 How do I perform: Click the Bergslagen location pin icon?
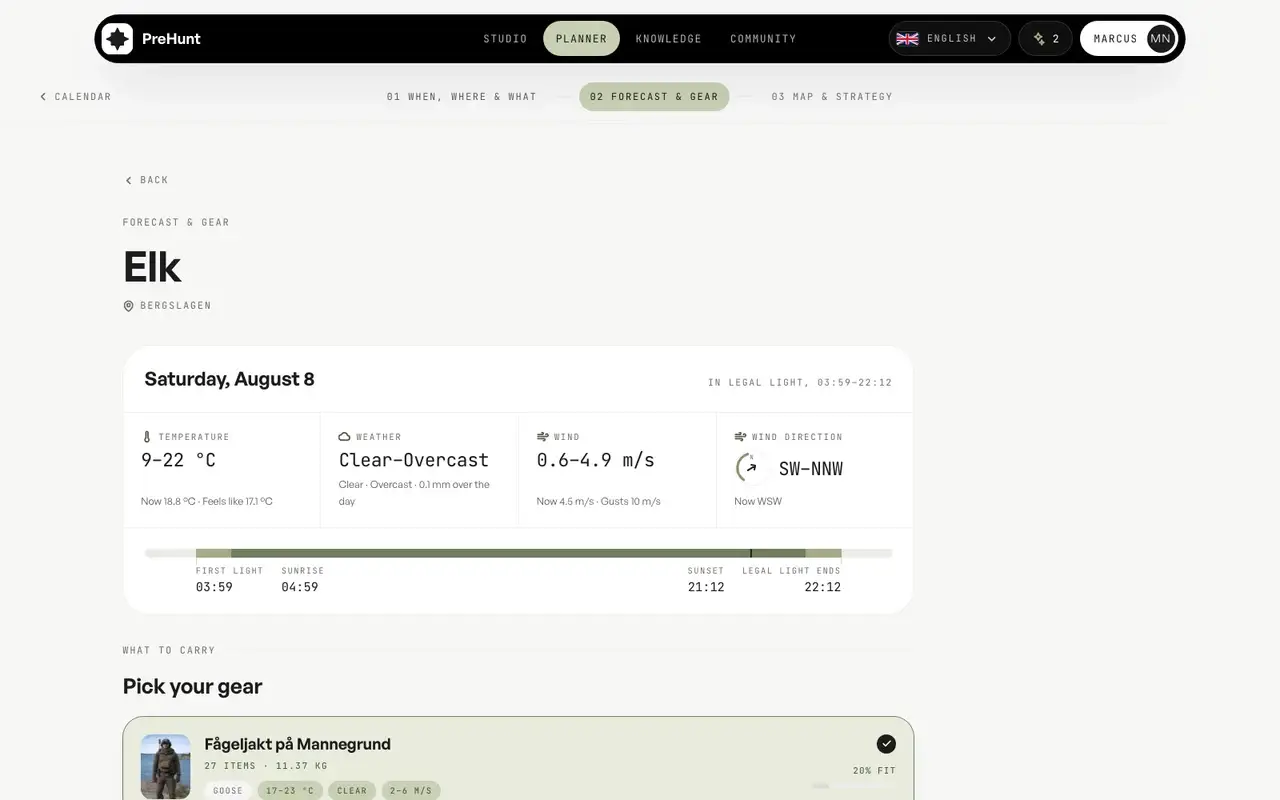click(x=128, y=306)
